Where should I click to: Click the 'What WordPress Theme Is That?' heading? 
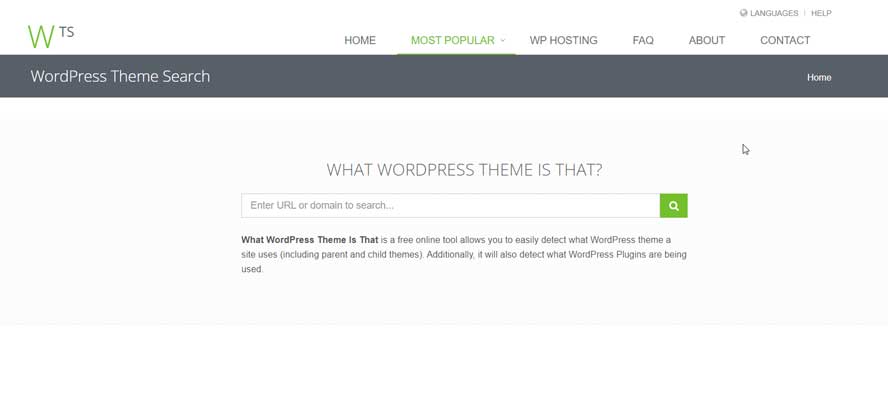pyautogui.click(x=464, y=170)
